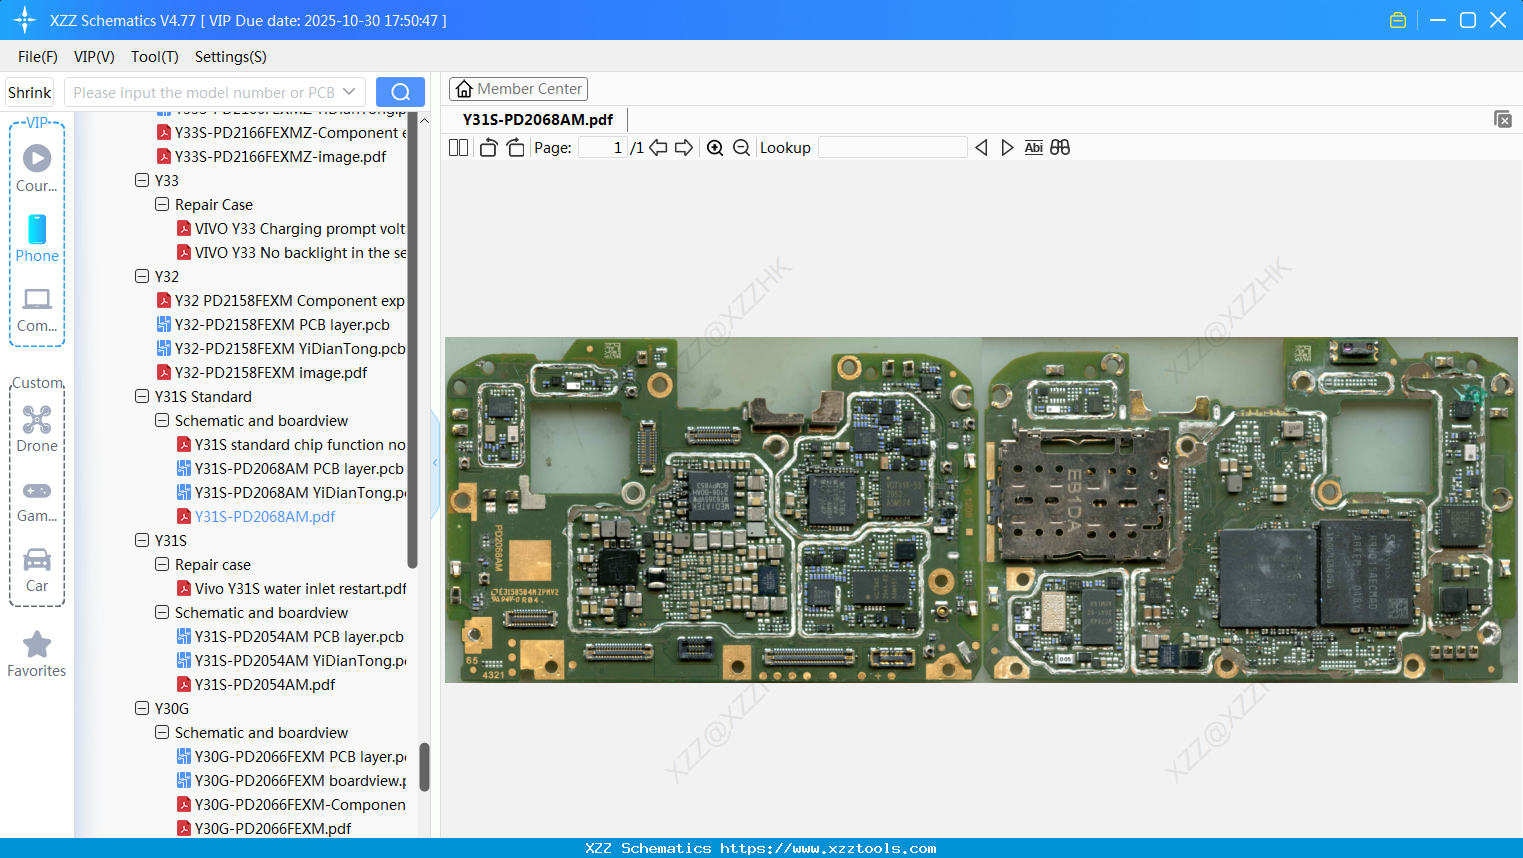This screenshot has height=858, width=1523.
Task: Rotate the PDF clockwise
Action: pos(515,146)
